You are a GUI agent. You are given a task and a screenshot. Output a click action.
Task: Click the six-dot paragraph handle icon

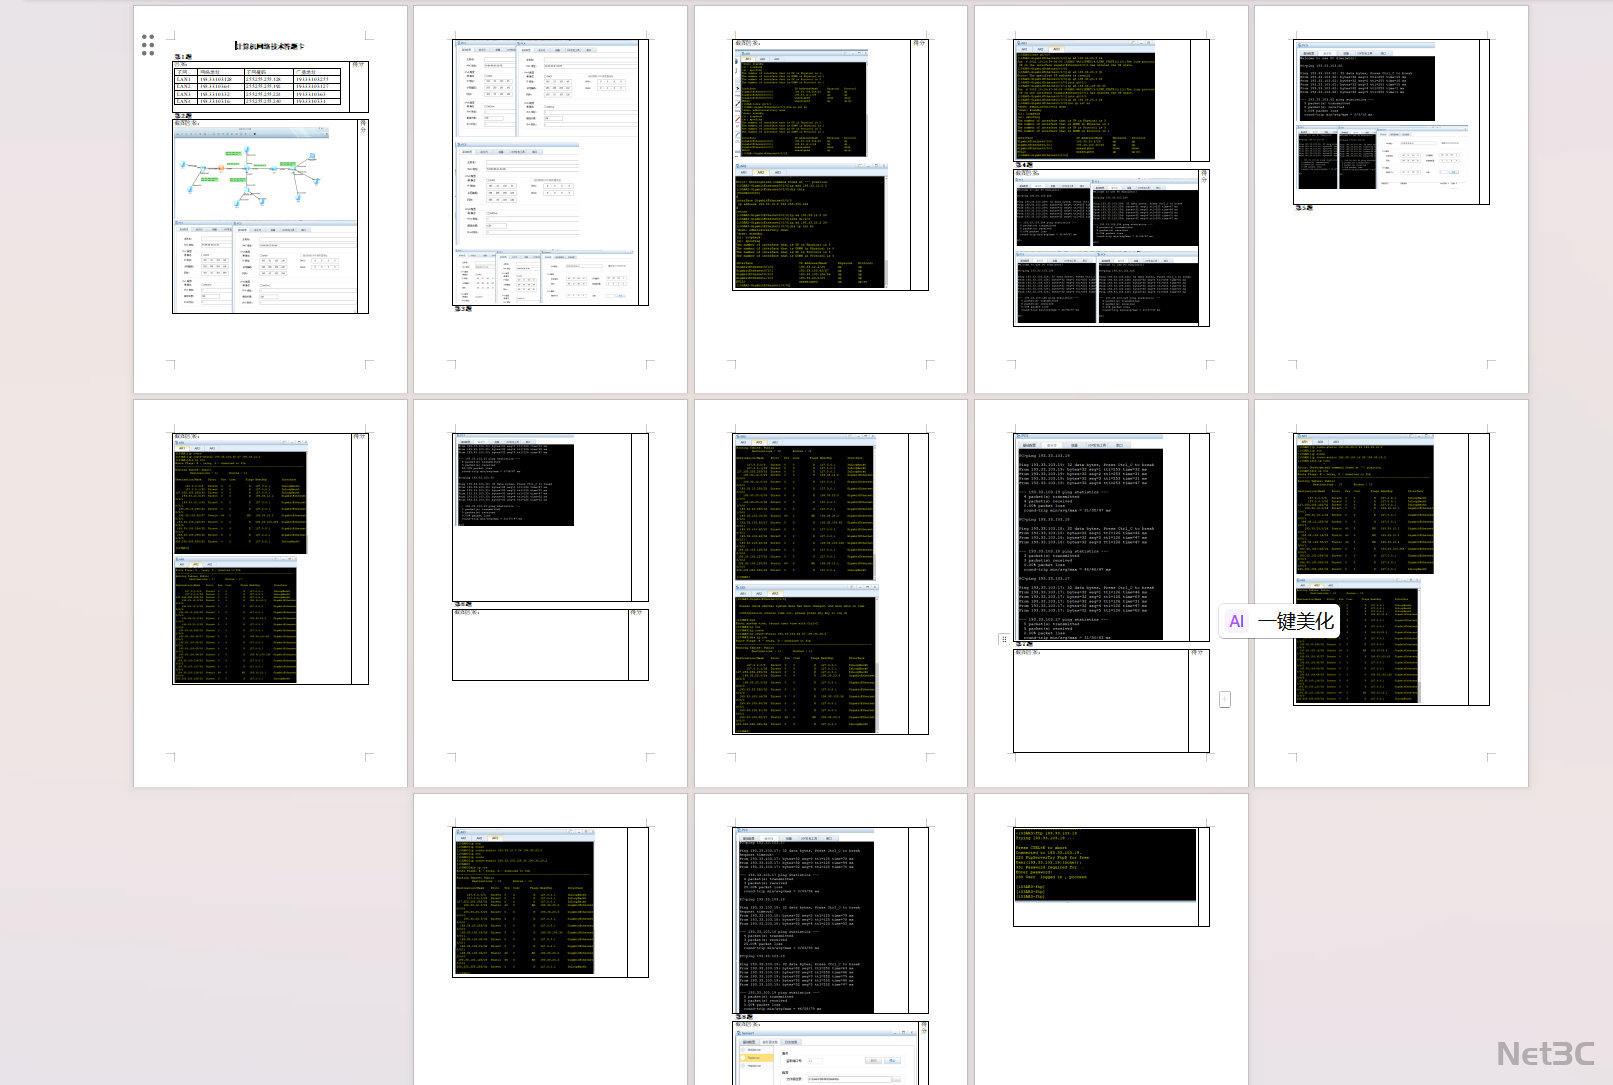(x=148, y=44)
